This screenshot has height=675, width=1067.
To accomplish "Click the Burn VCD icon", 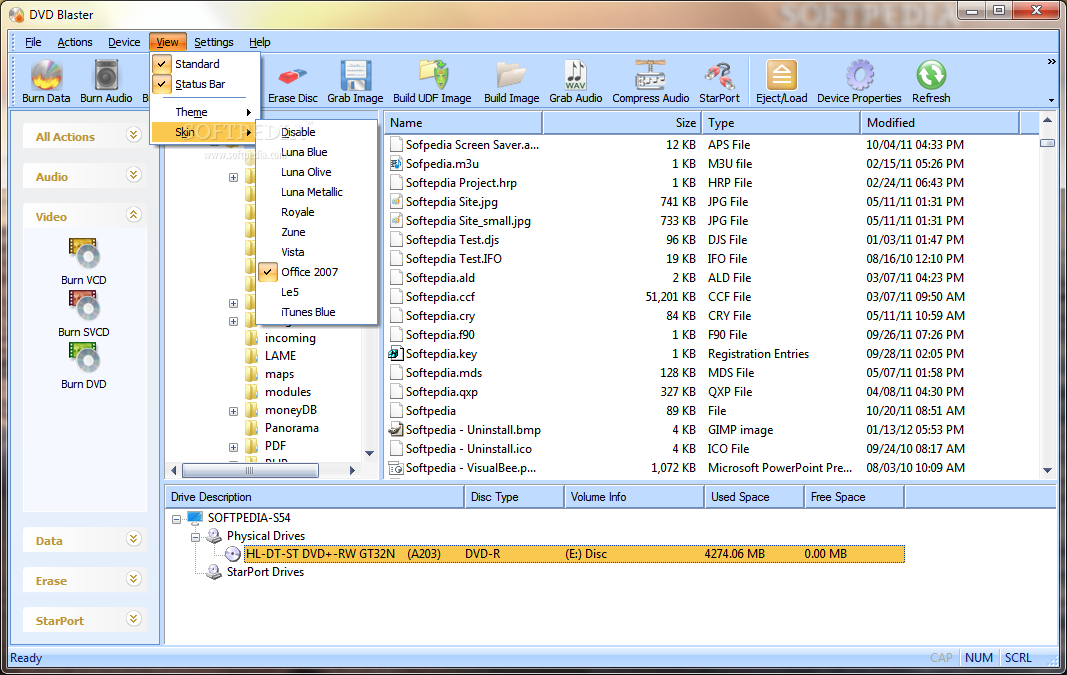I will [x=84, y=253].
